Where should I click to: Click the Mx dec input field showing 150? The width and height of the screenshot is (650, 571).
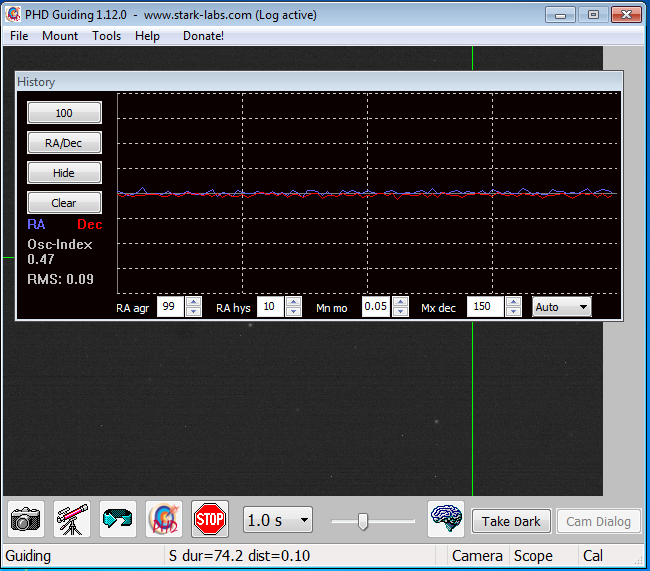pos(486,307)
